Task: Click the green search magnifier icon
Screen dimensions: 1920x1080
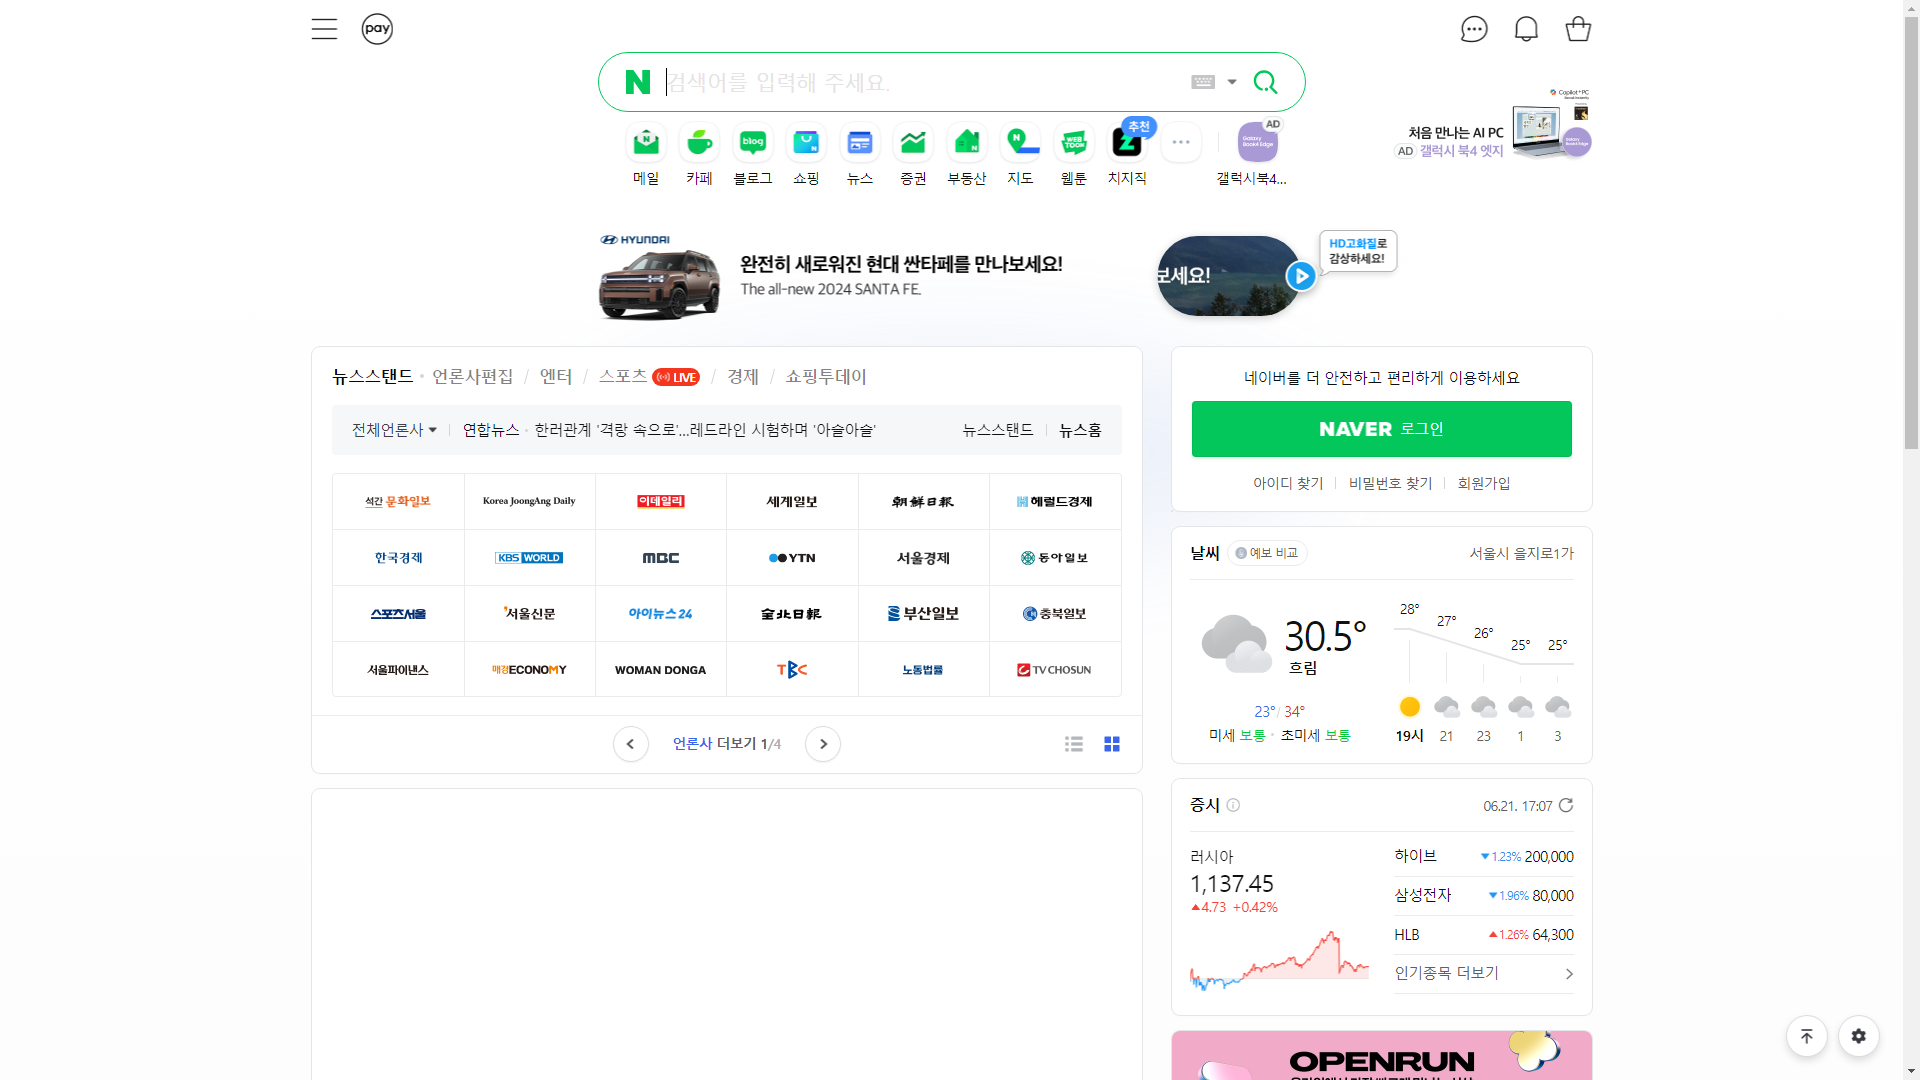Action: click(x=1265, y=82)
